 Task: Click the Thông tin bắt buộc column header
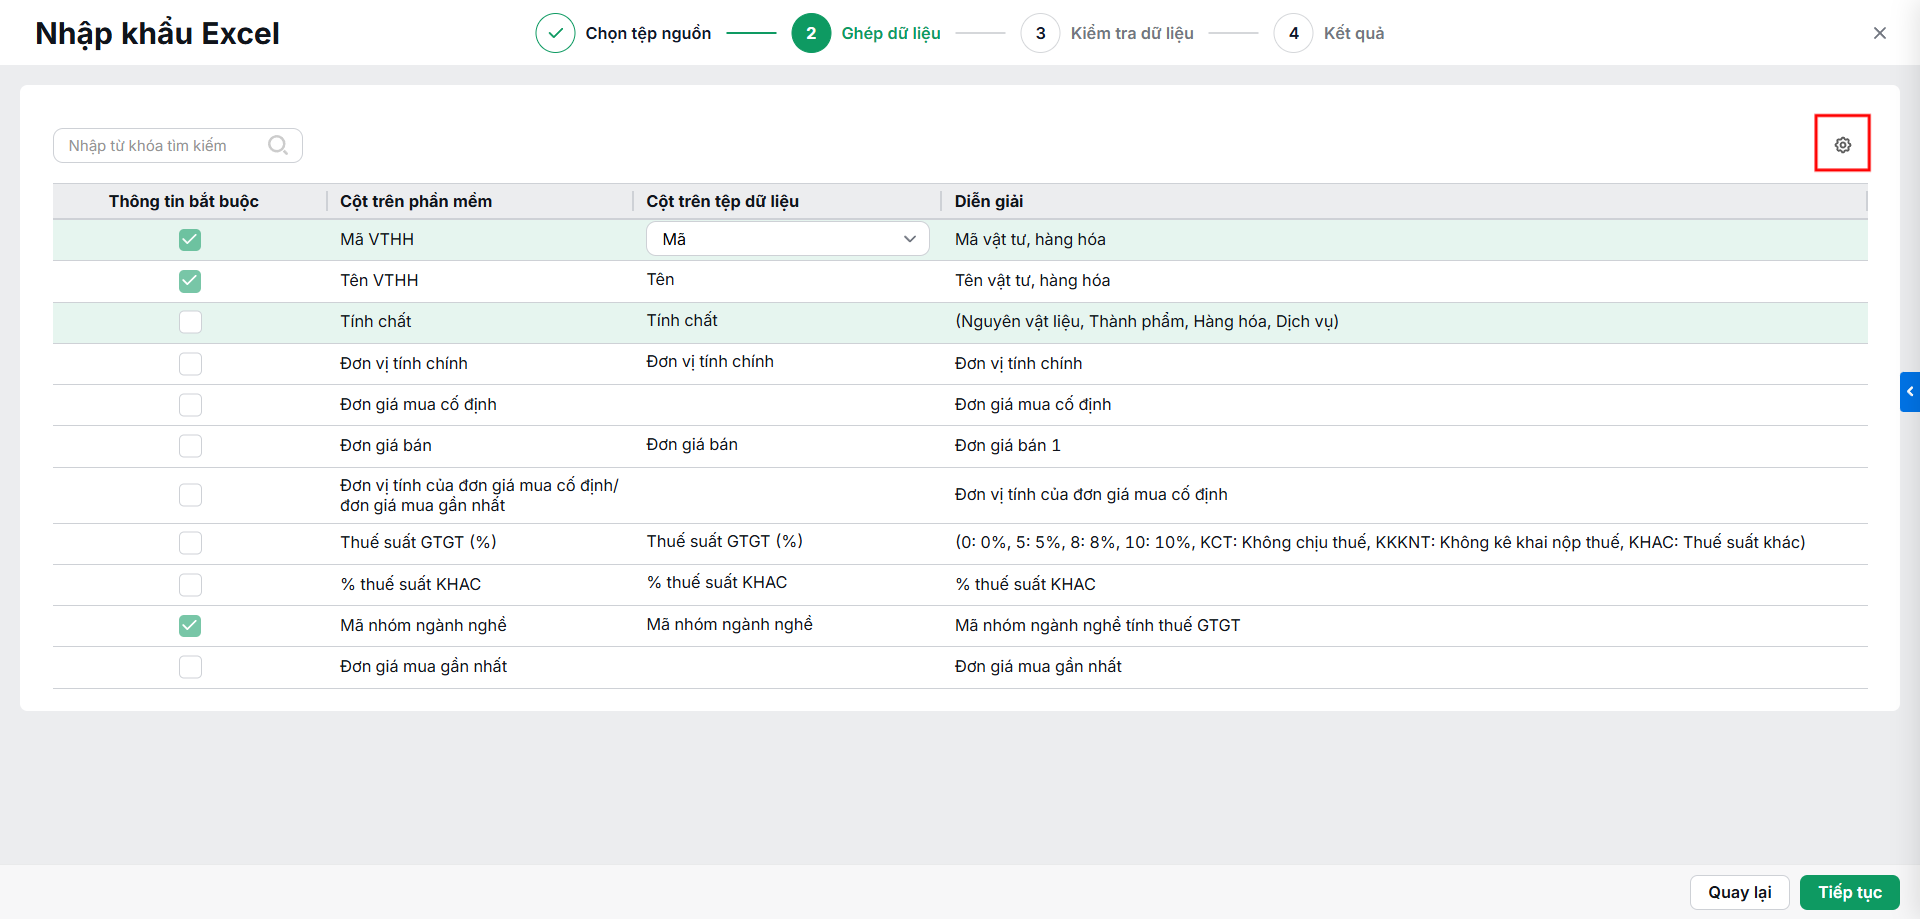point(184,201)
